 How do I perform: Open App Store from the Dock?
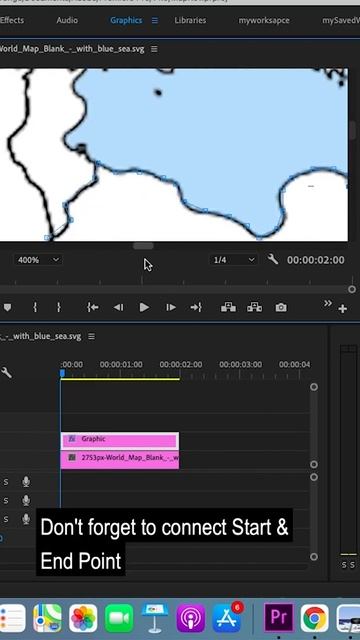pyautogui.click(x=227, y=618)
